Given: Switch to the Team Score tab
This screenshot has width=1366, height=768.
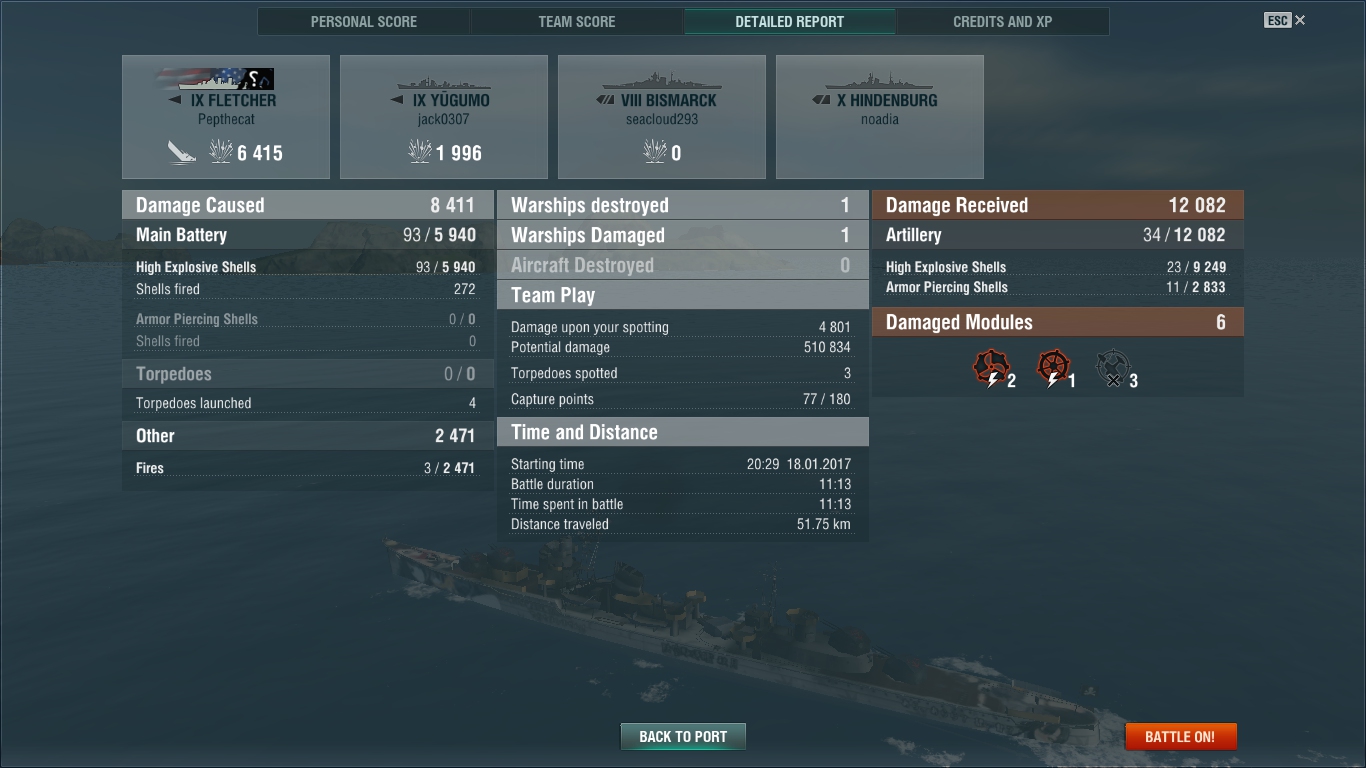Looking at the screenshot, I should point(577,21).
